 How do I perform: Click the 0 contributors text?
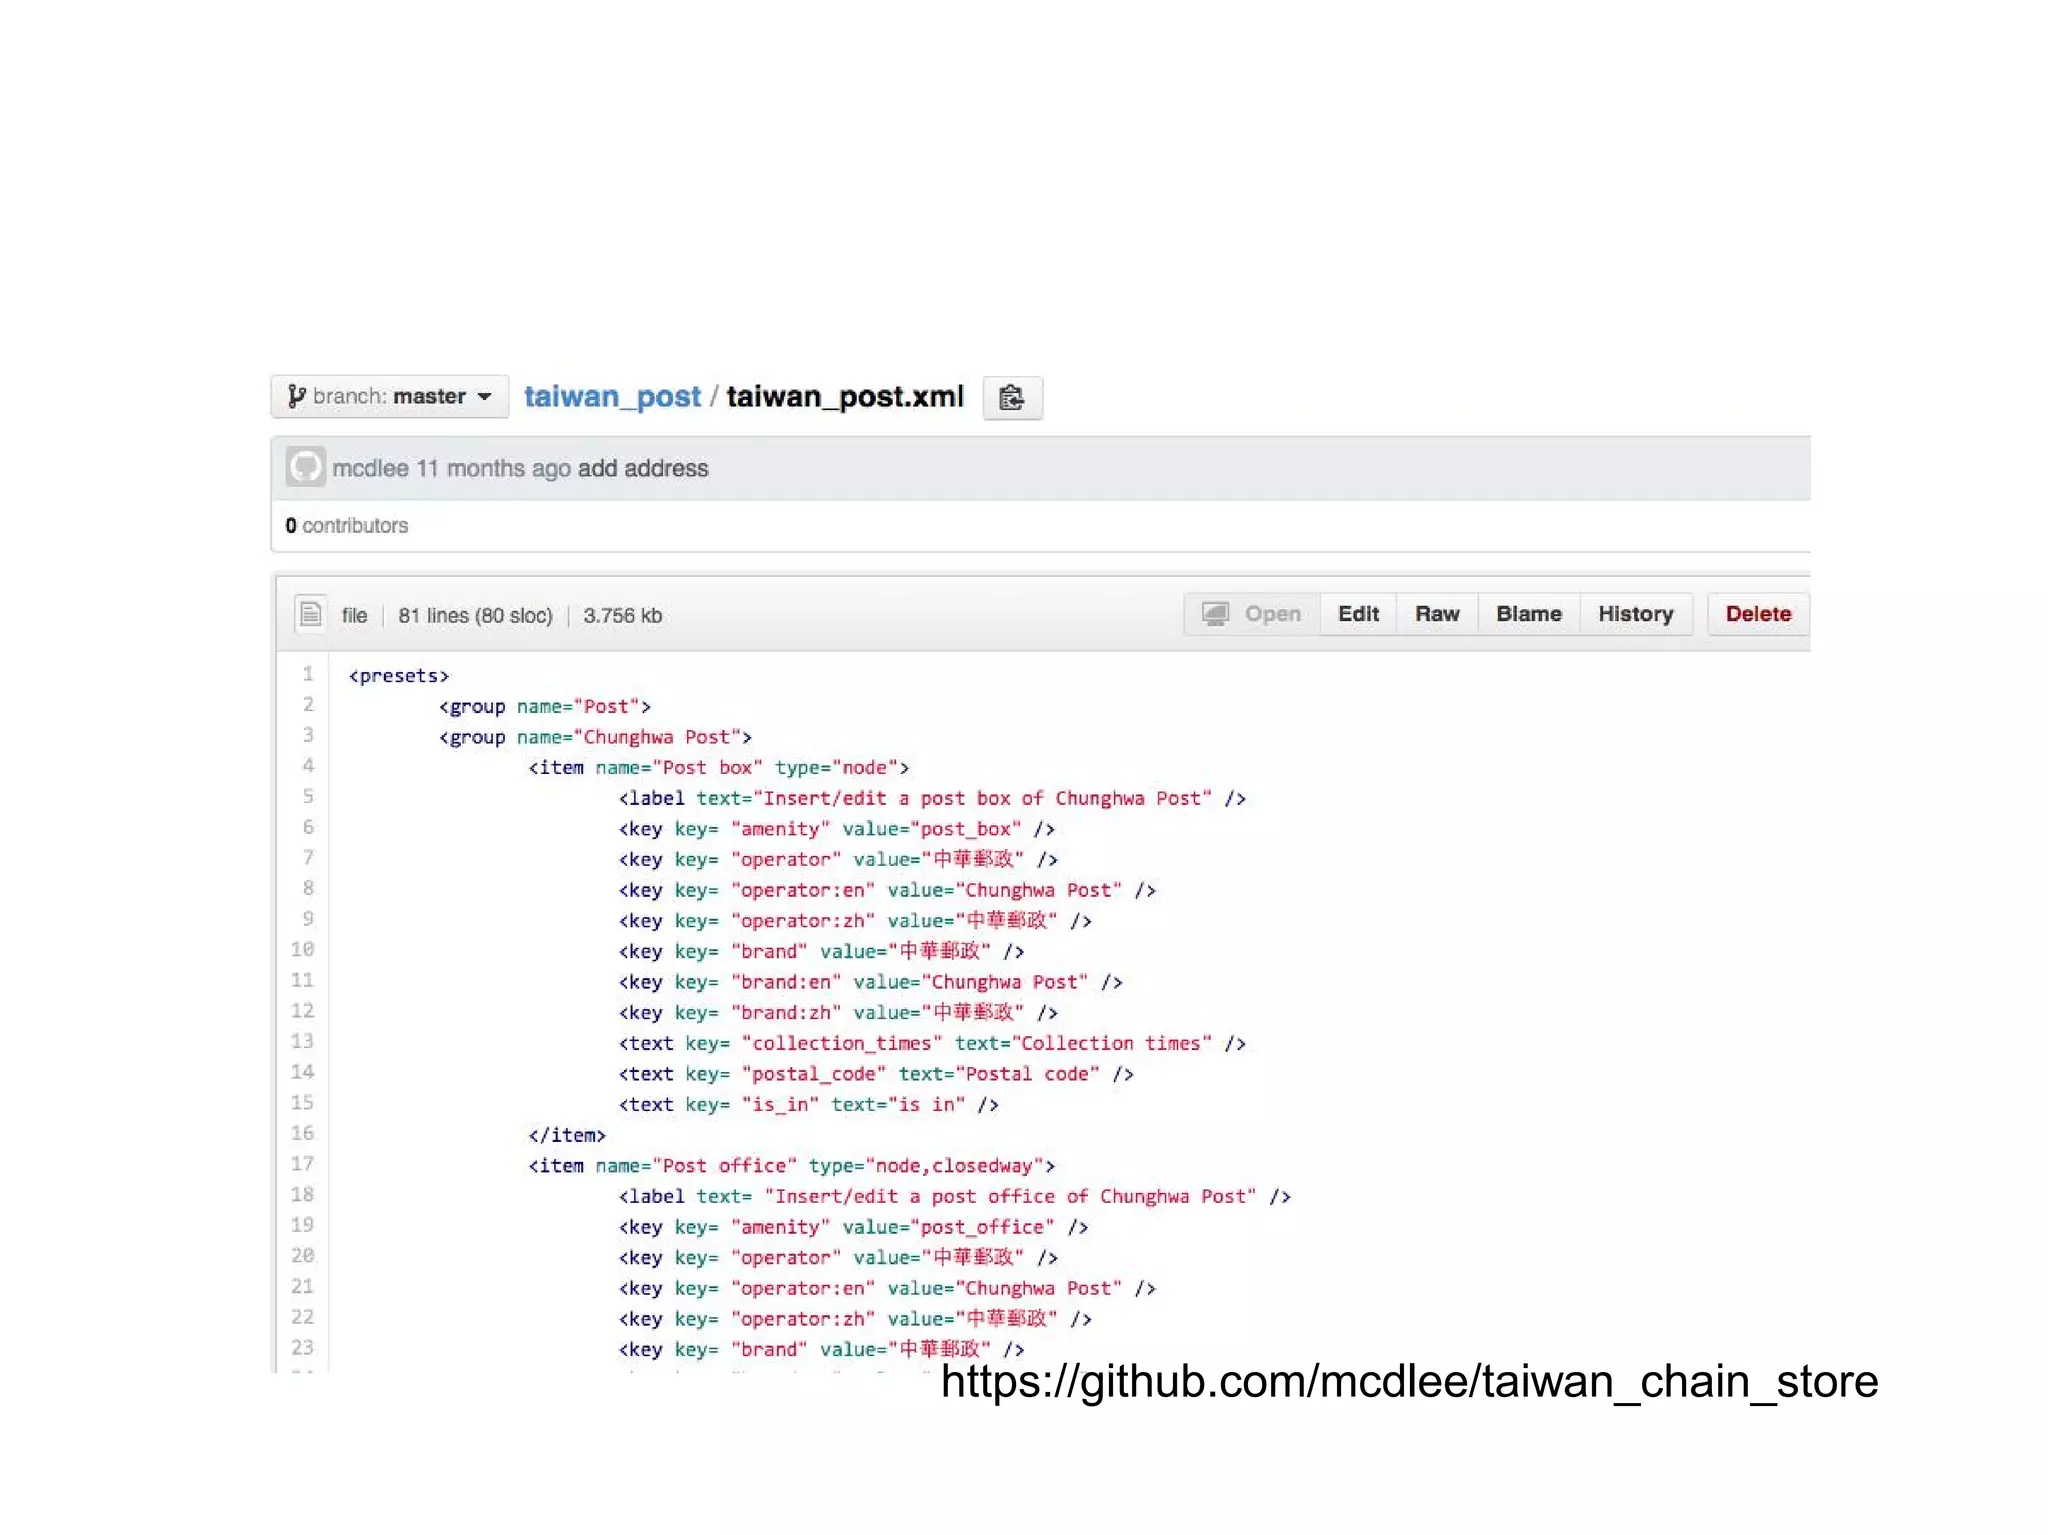click(346, 525)
